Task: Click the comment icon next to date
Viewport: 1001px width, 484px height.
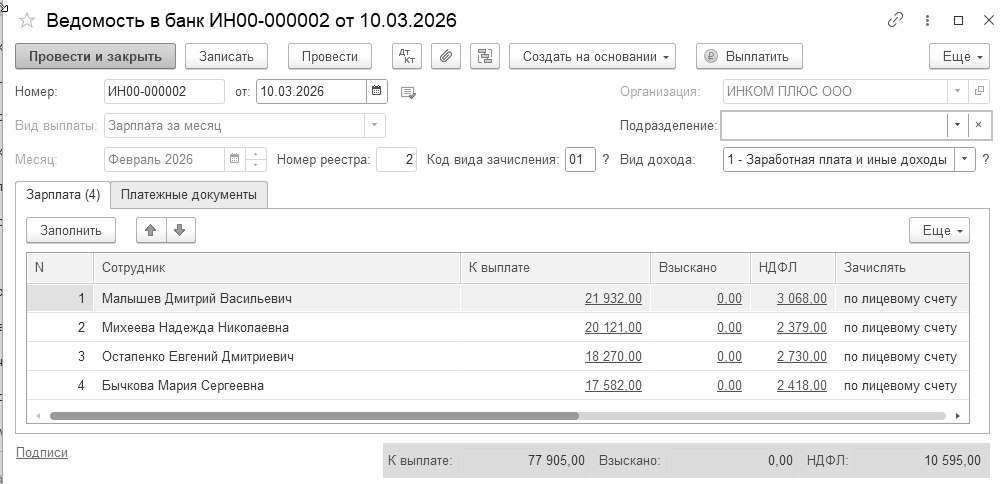Action: point(408,93)
